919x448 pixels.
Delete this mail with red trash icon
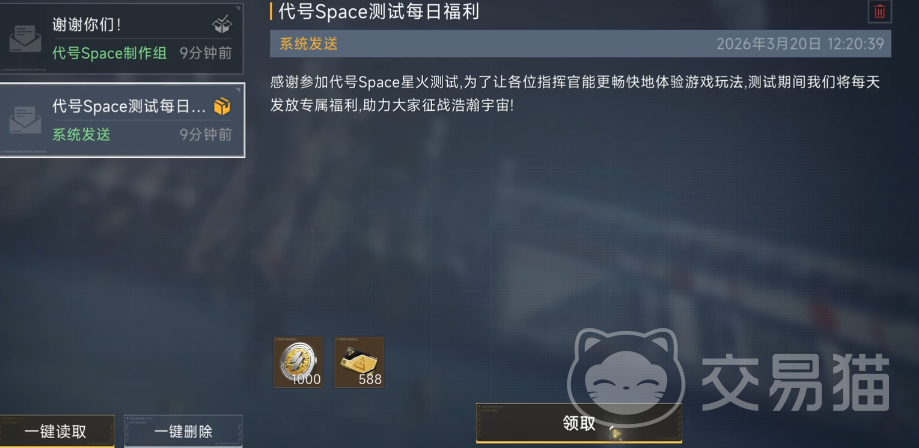coord(879,11)
